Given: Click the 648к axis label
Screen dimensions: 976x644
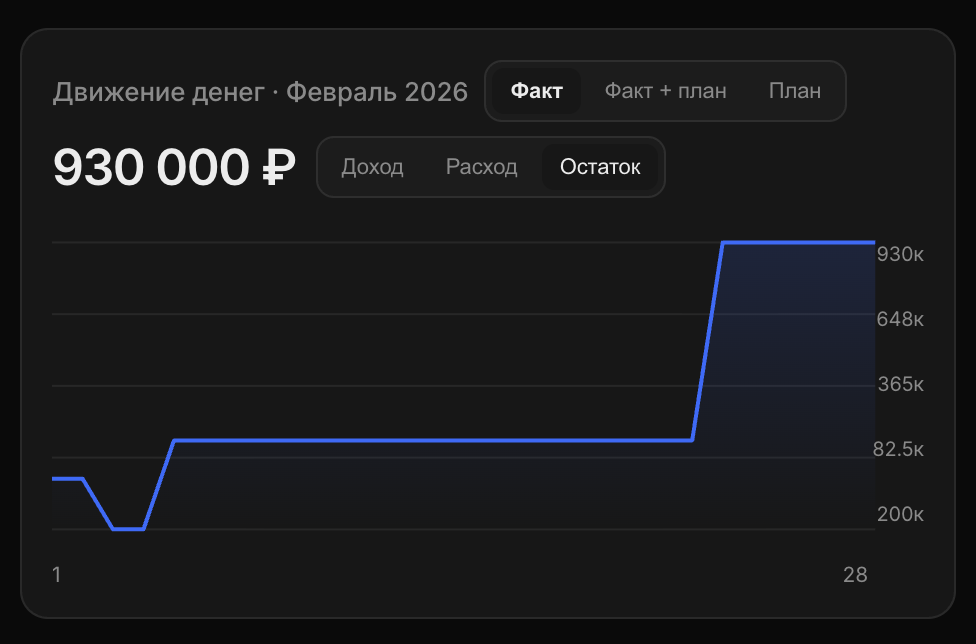Looking at the screenshot, I should [x=900, y=319].
